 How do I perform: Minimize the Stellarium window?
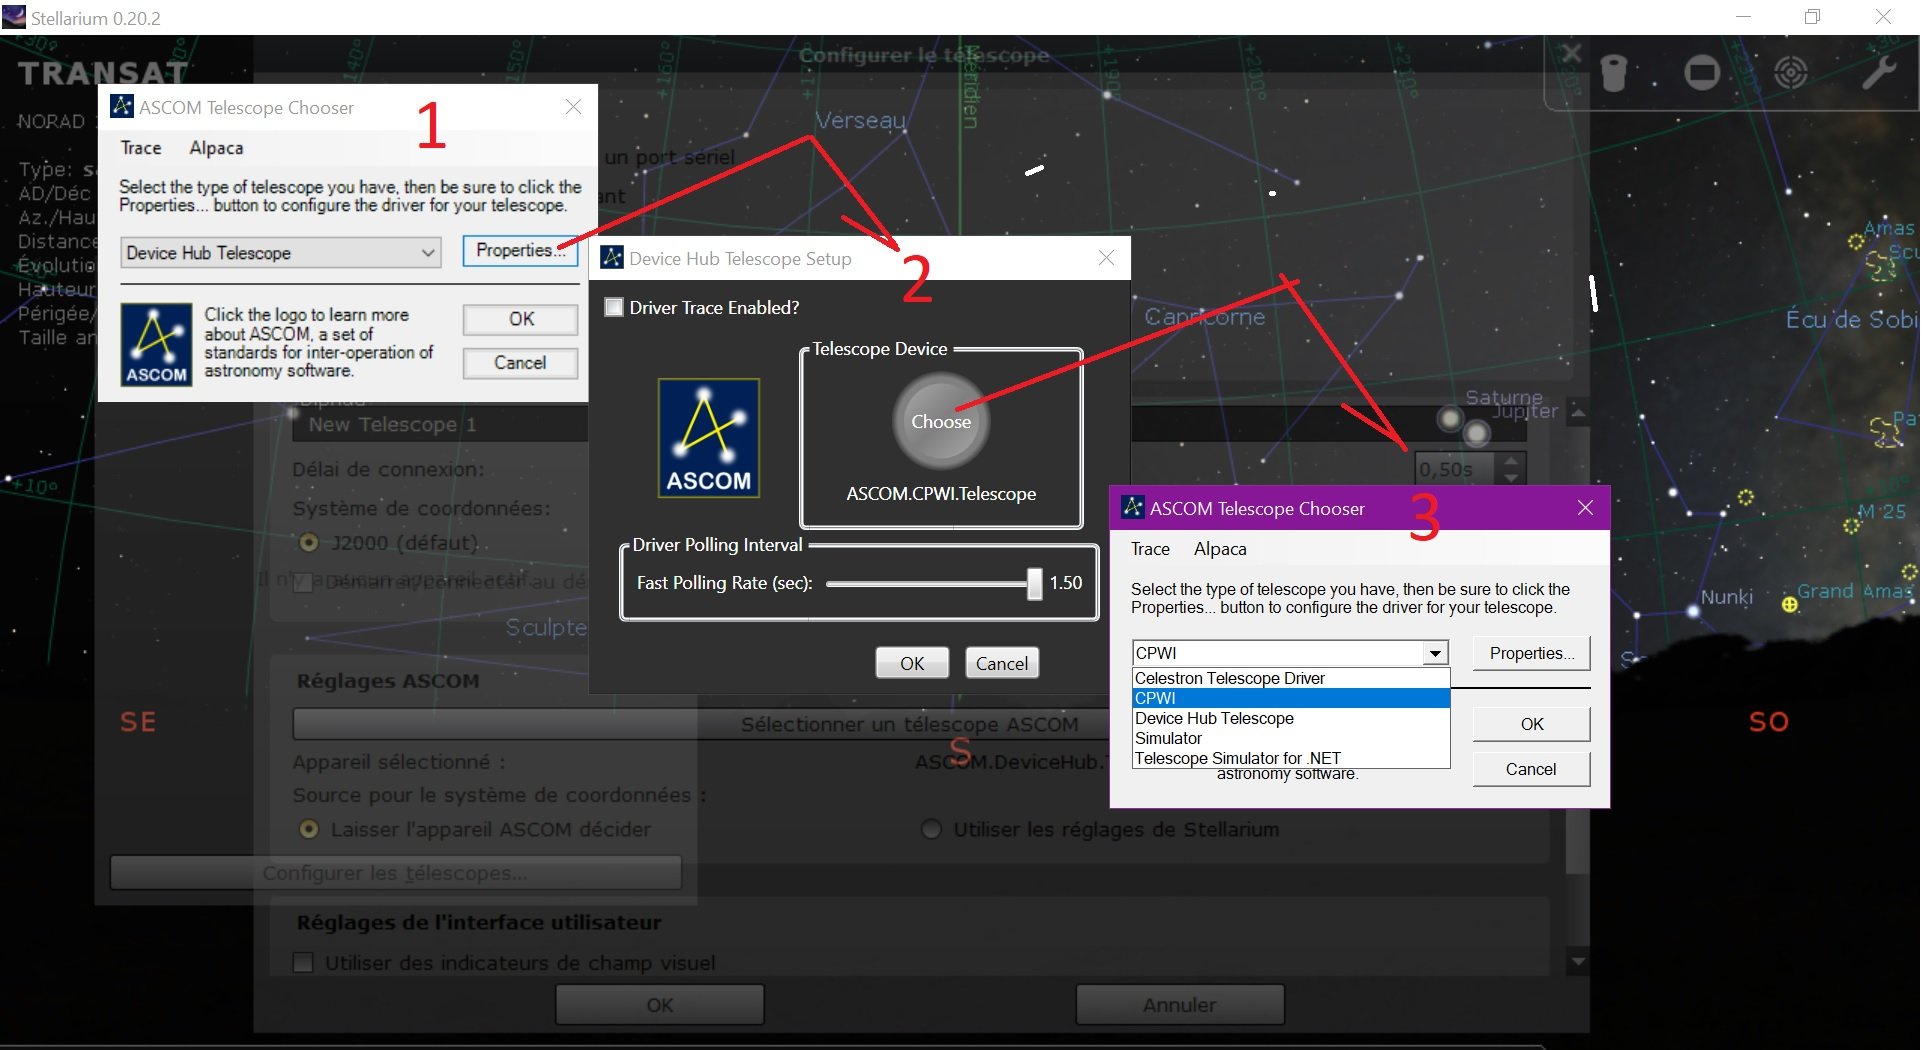(1743, 17)
